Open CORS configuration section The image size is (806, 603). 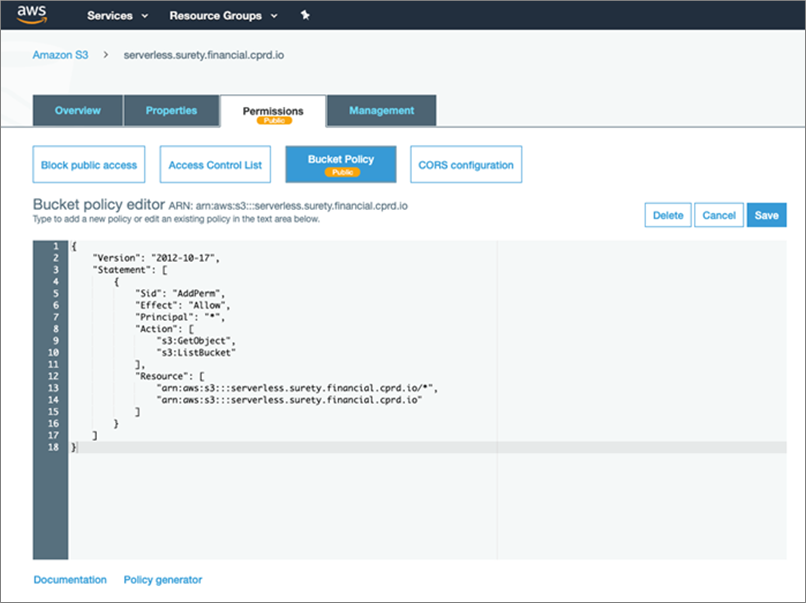click(x=466, y=165)
